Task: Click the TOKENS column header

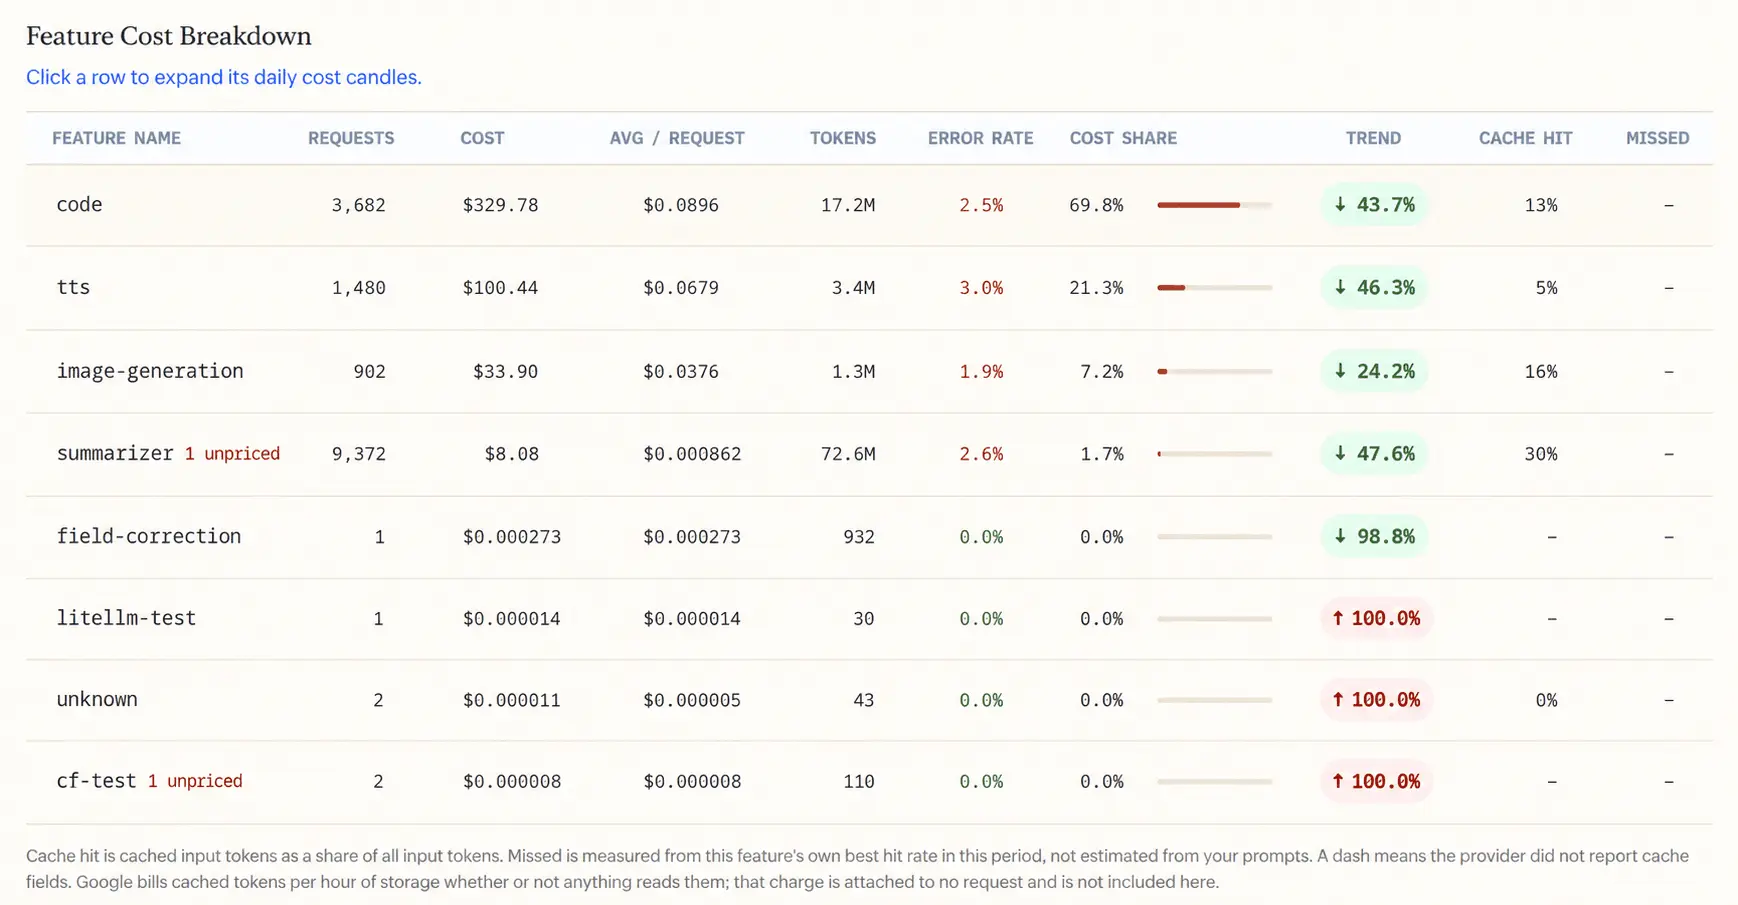Action: tap(843, 138)
